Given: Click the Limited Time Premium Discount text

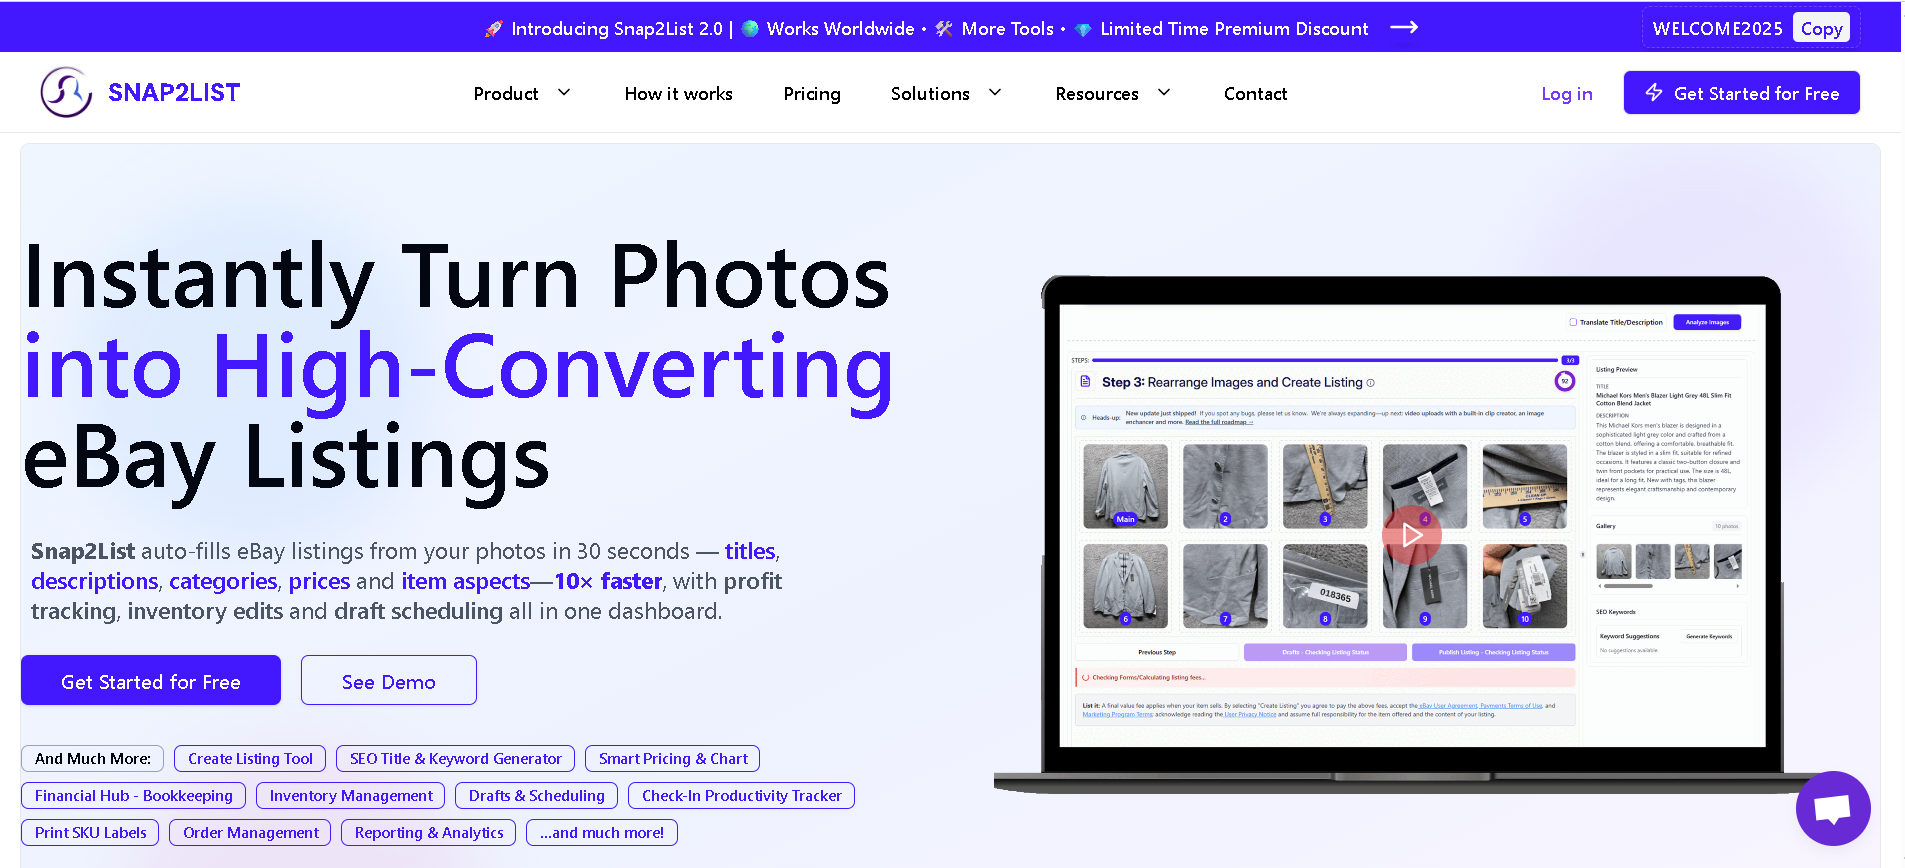Looking at the screenshot, I should click(x=1234, y=29).
